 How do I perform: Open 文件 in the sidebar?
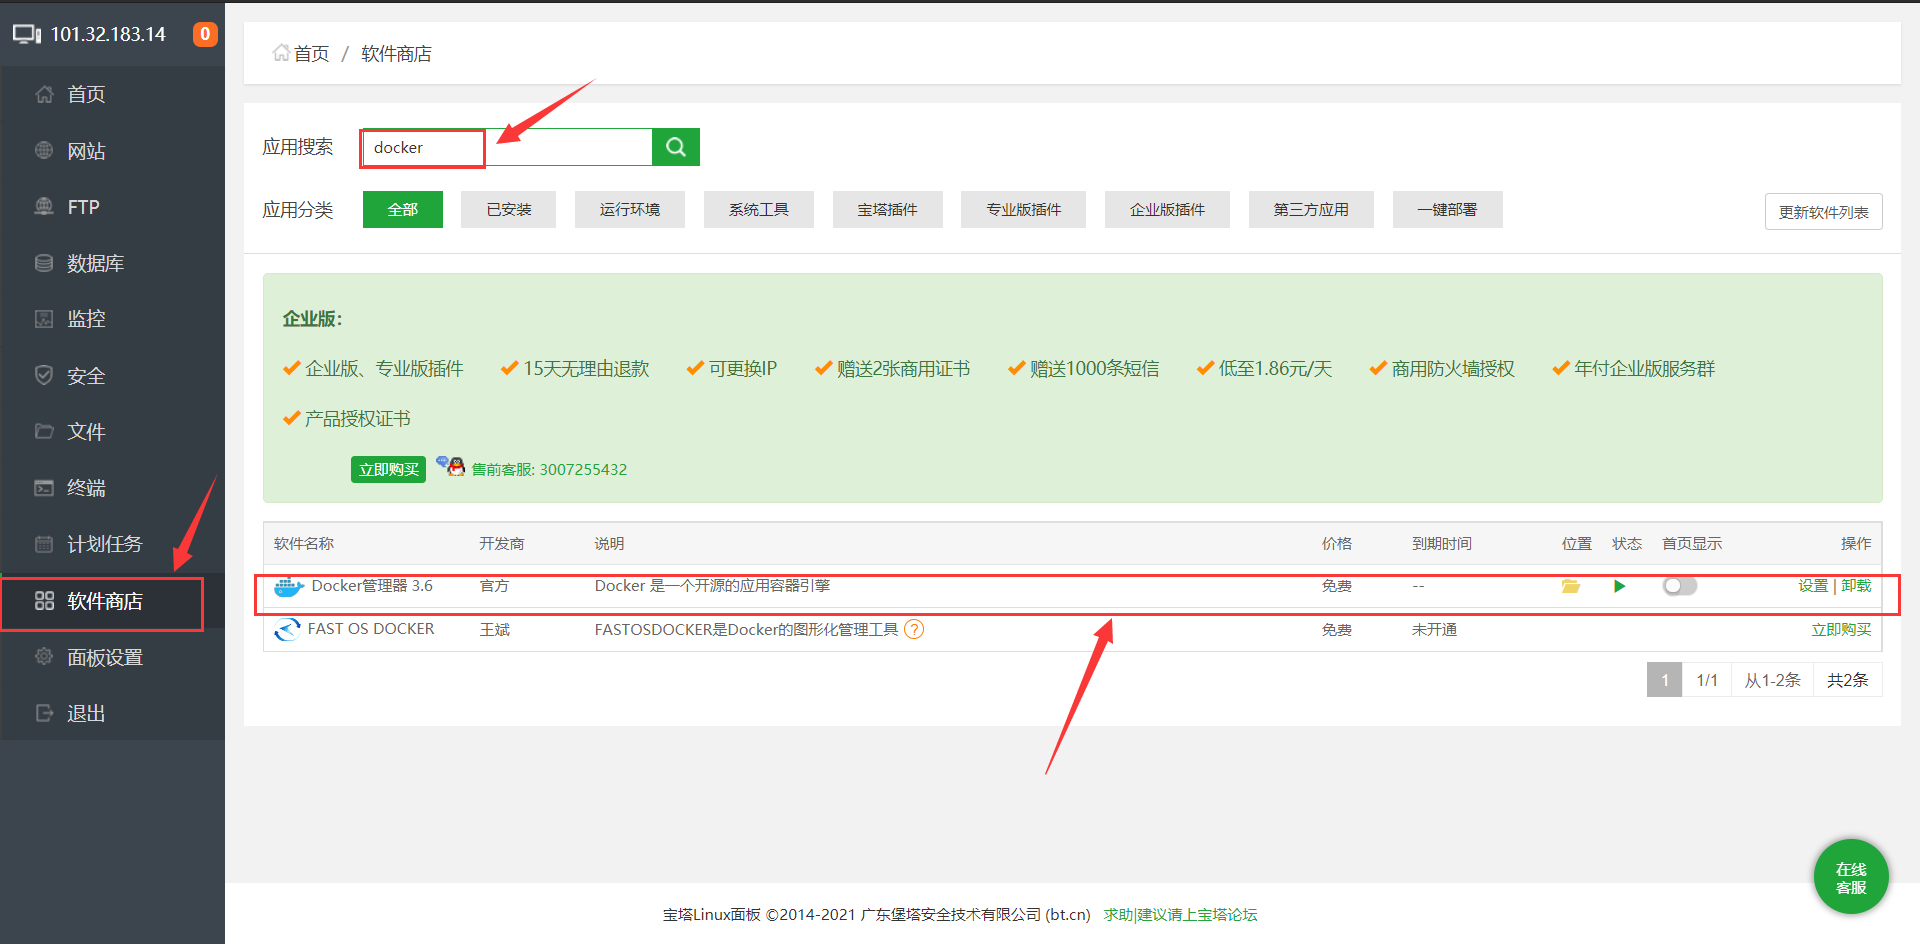click(x=112, y=432)
